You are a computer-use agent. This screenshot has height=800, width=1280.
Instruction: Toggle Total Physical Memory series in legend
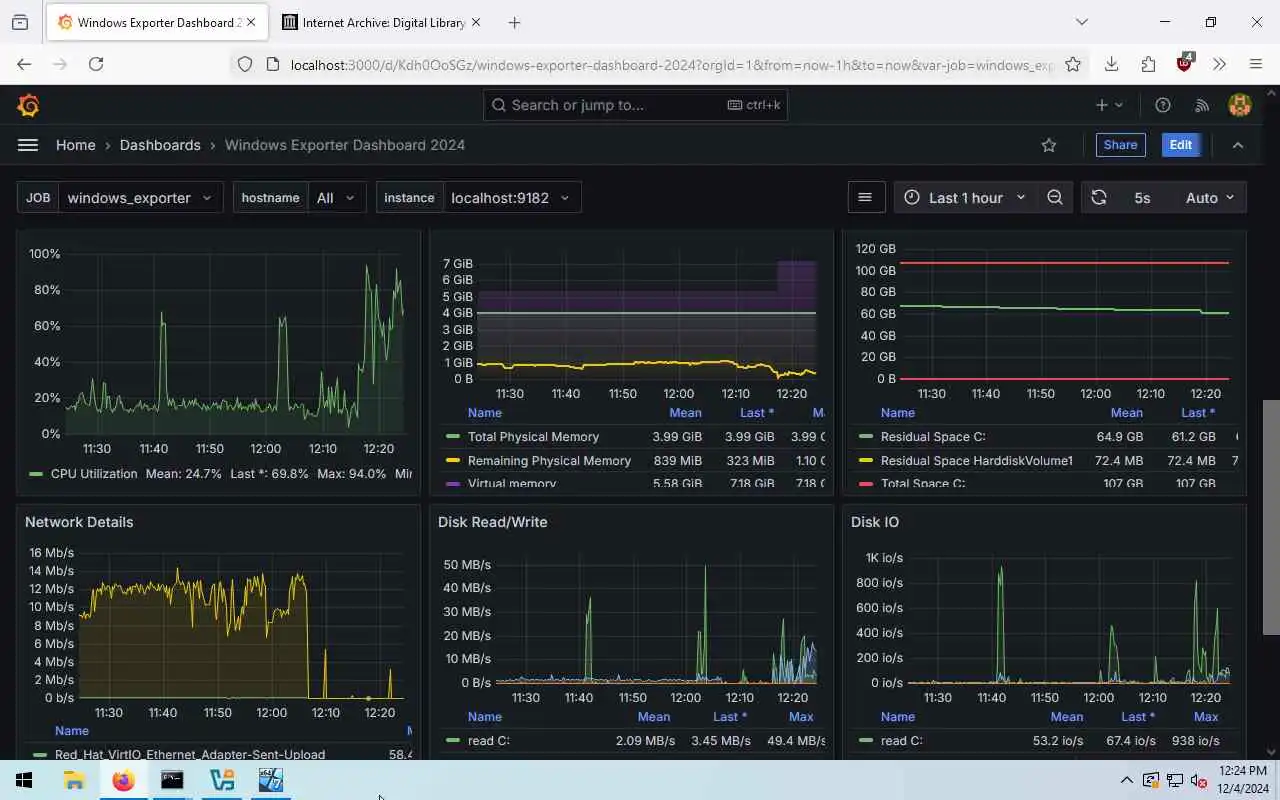tap(533, 437)
